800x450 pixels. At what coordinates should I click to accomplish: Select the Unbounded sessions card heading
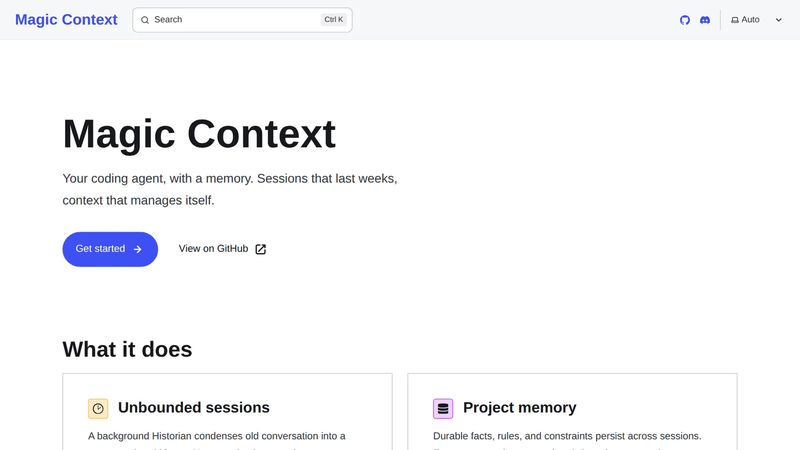coord(194,408)
